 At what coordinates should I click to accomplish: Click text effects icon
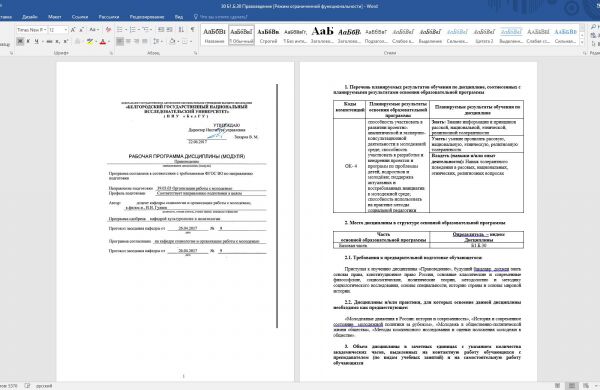coord(78,41)
